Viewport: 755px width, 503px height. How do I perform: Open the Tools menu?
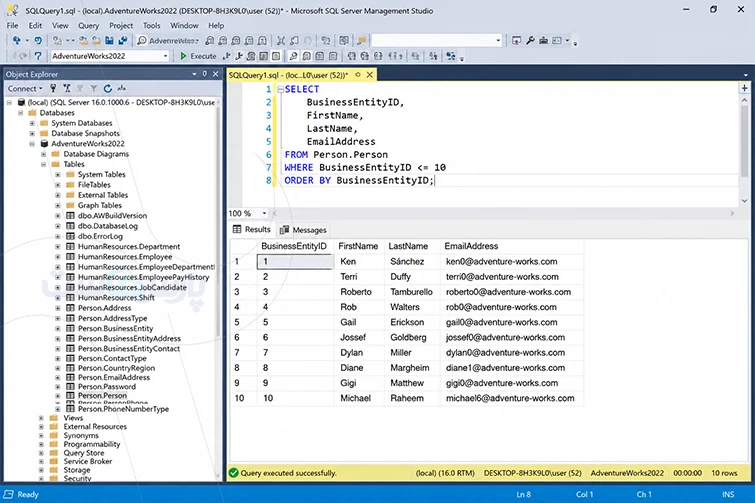[151, 26]
